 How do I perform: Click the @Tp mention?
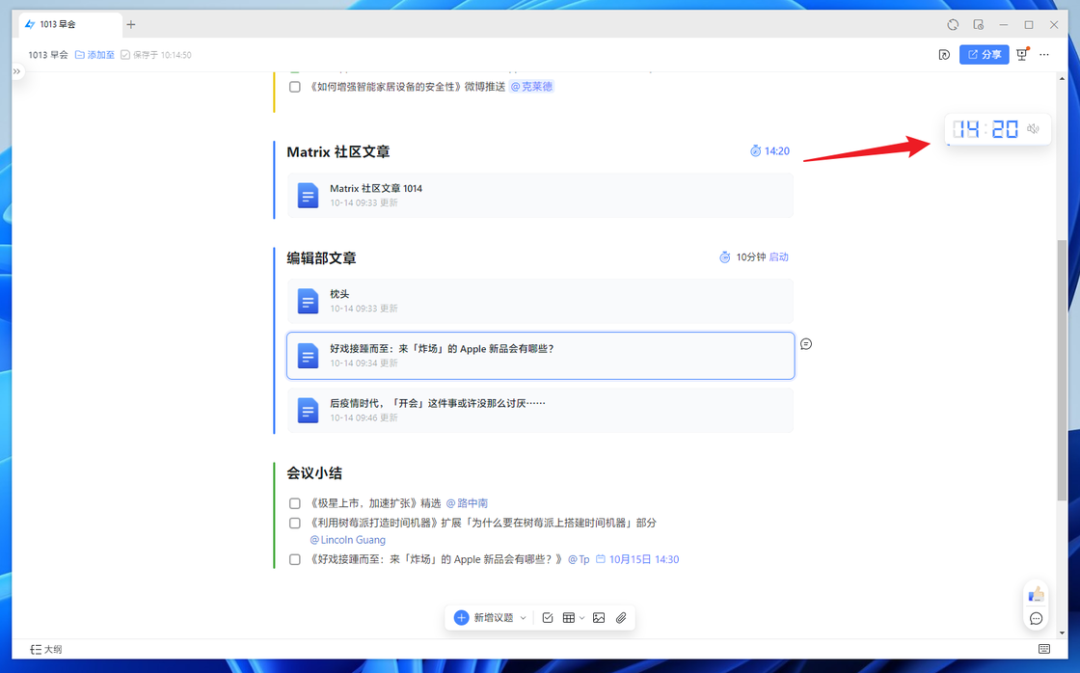click(x=579, y=559)
